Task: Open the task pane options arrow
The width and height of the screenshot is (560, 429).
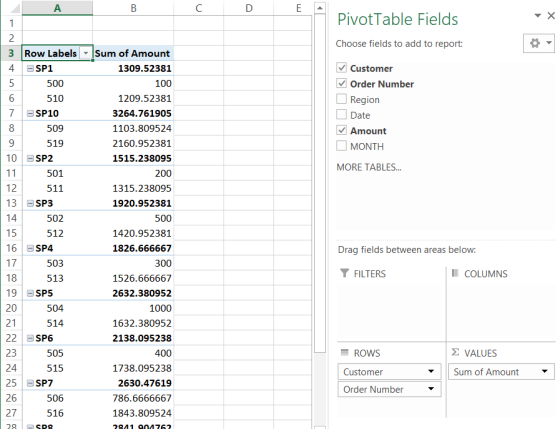Action: click(538, 15)
